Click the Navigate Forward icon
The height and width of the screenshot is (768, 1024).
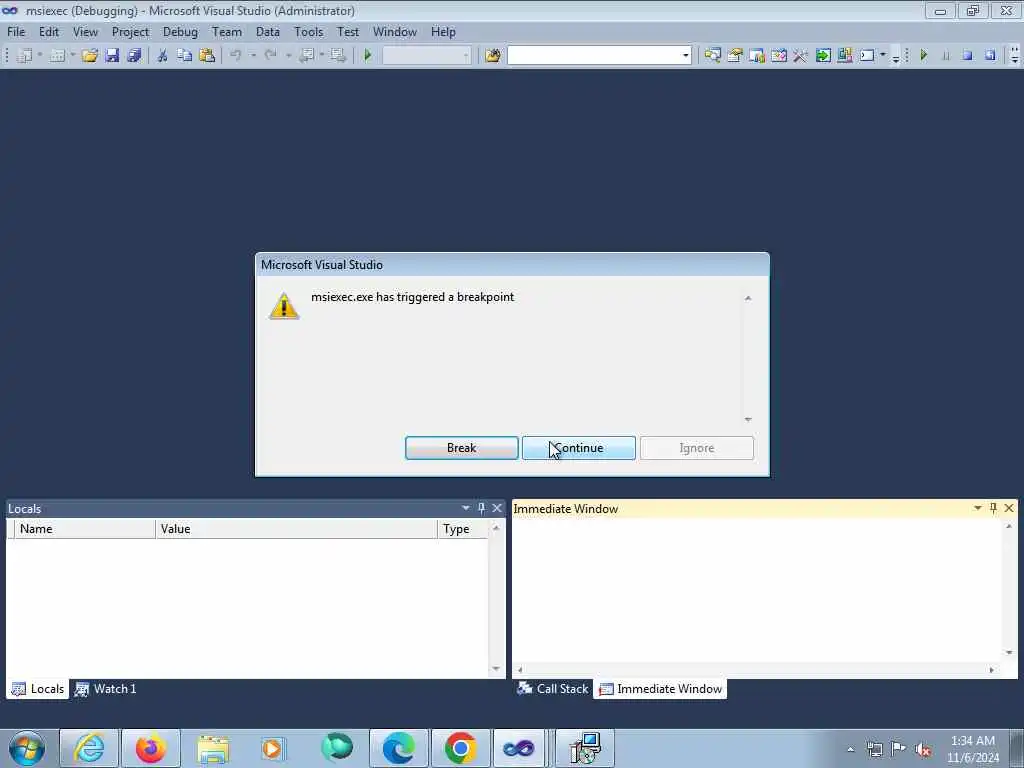point(338,56)
